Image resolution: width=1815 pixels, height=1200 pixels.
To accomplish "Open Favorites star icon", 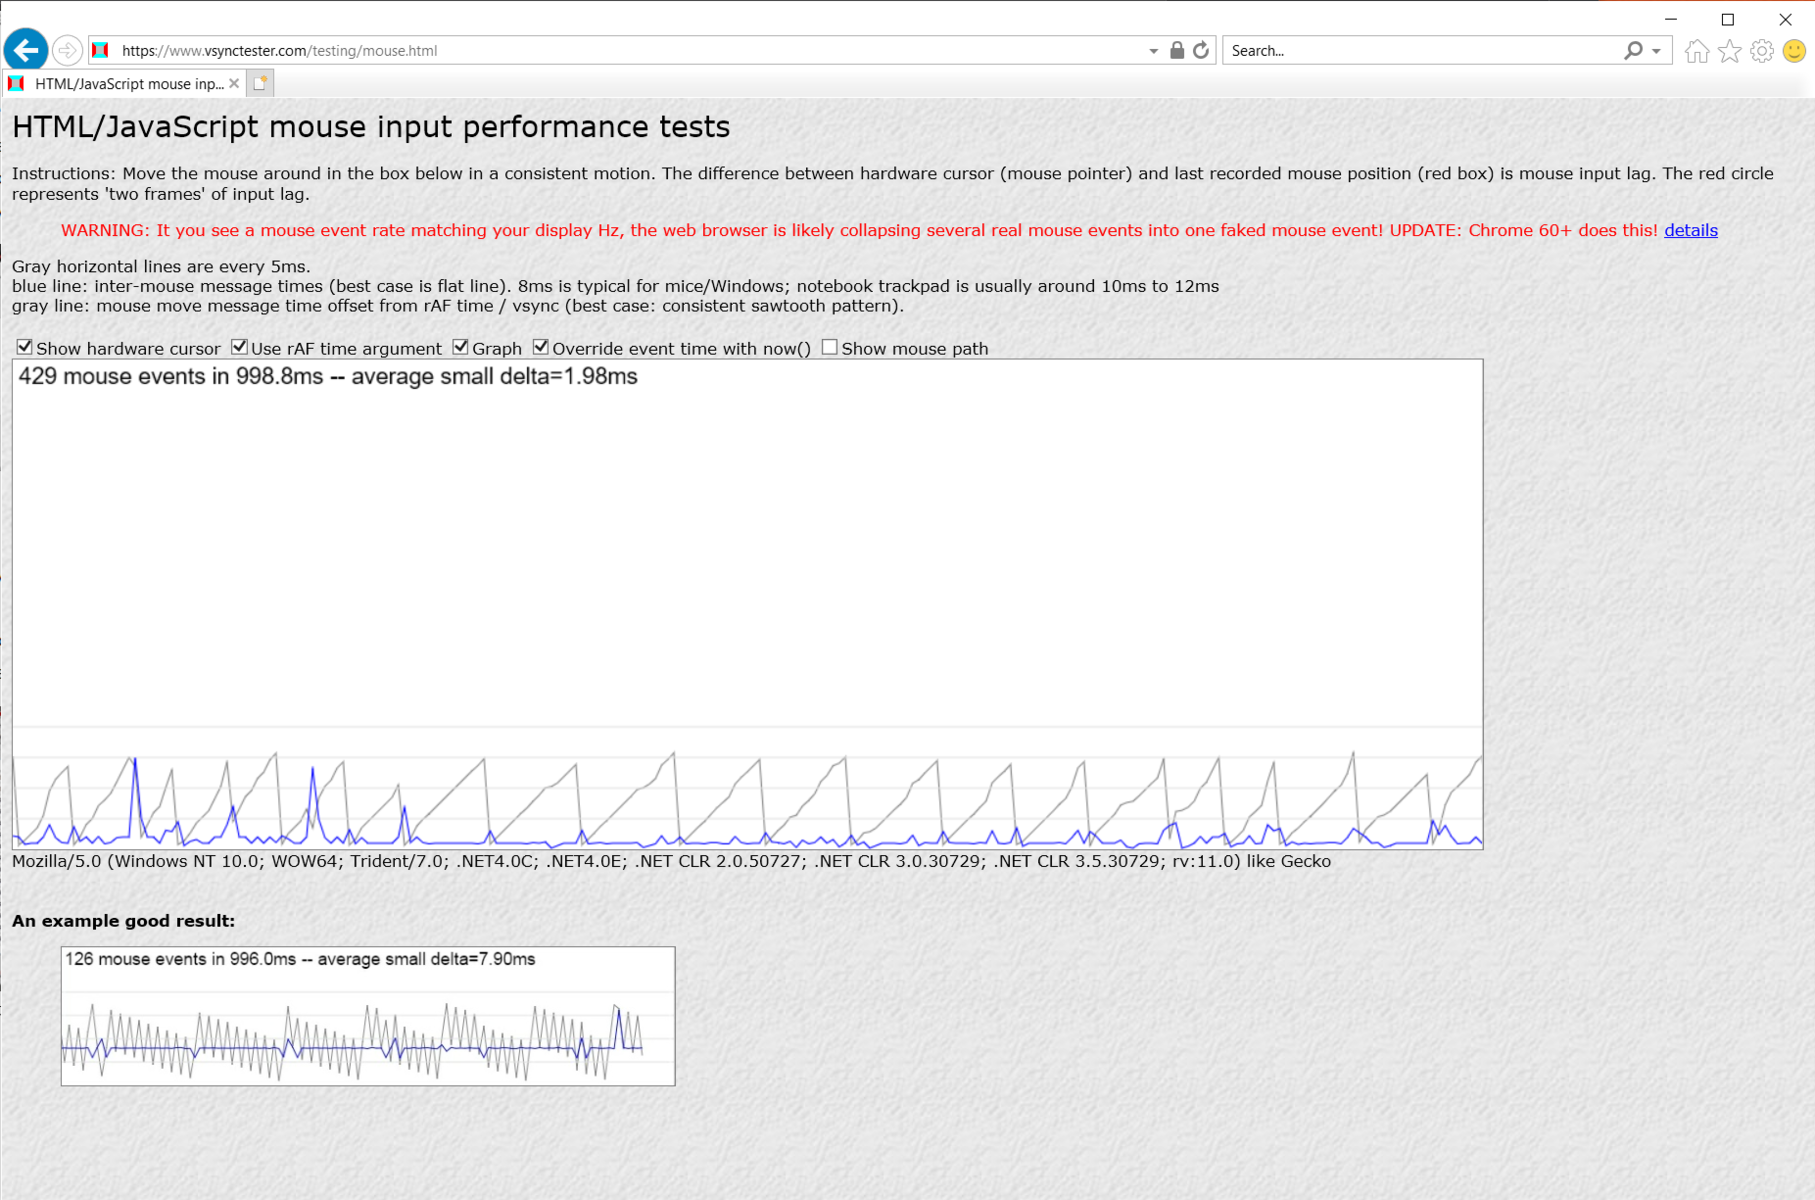I will click(1729, 51).
